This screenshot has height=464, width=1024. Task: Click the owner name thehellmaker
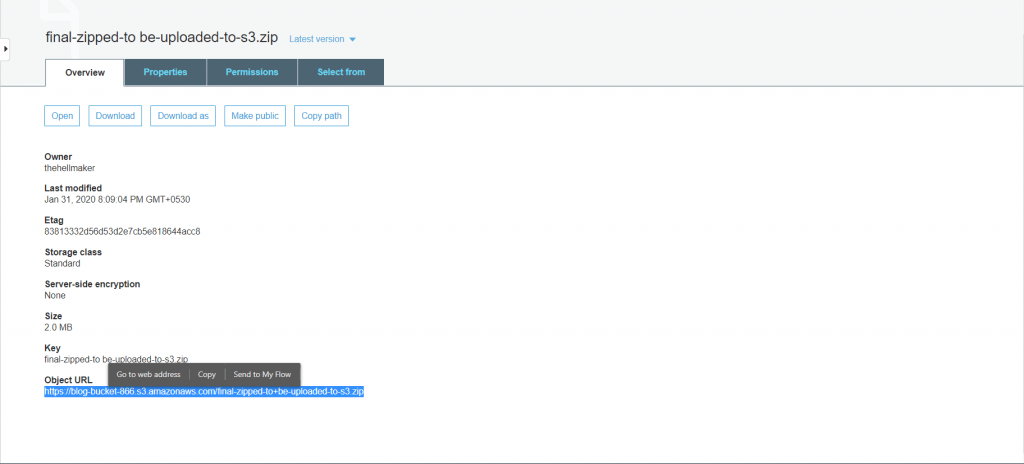(70, 168)
